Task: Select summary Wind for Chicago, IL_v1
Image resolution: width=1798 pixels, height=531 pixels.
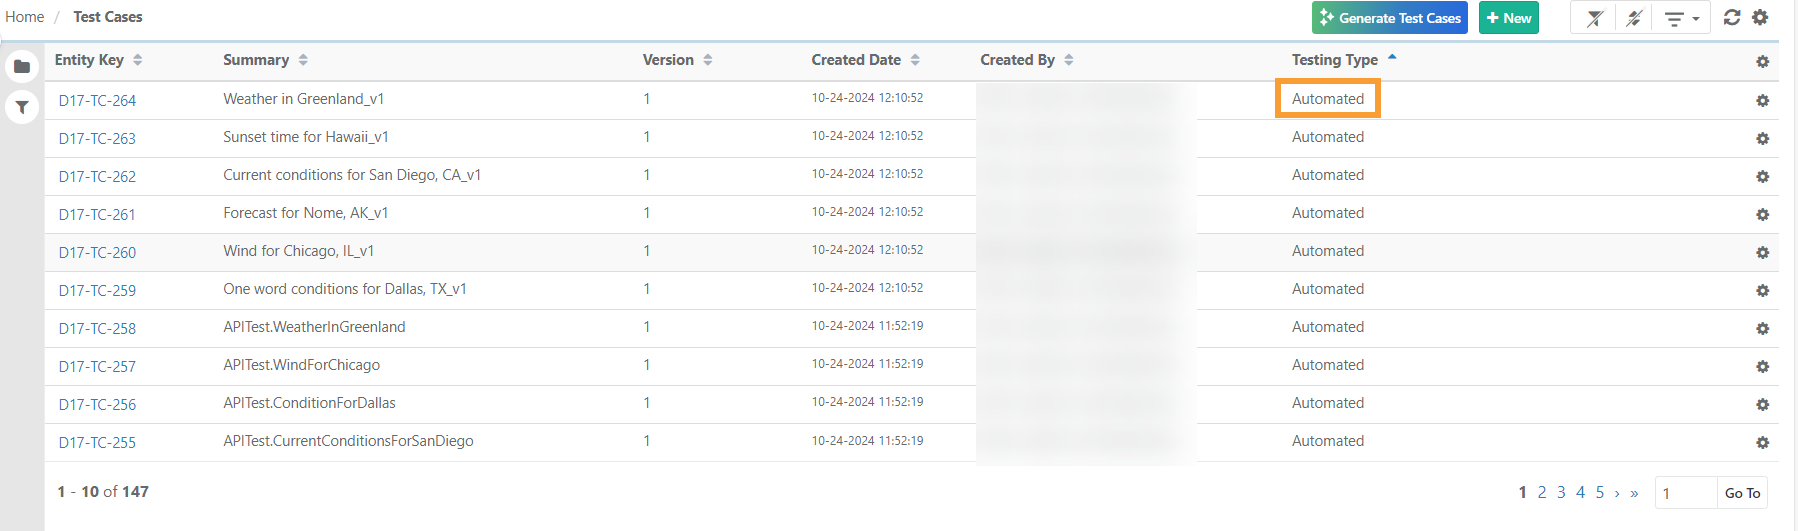Action: pos(299,251)
